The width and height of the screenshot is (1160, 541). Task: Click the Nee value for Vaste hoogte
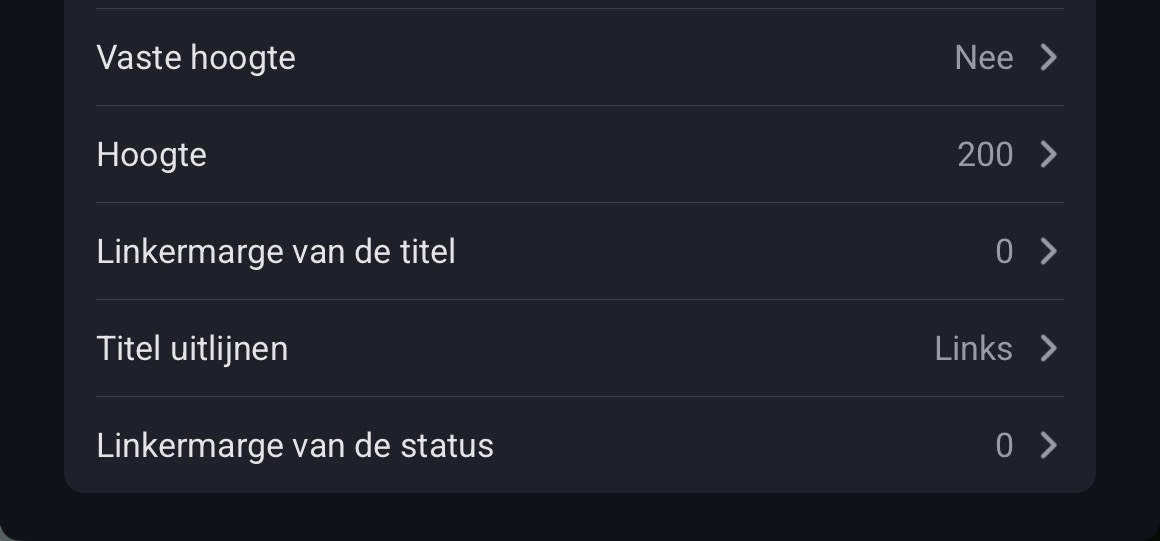click(x=984, y=58)
